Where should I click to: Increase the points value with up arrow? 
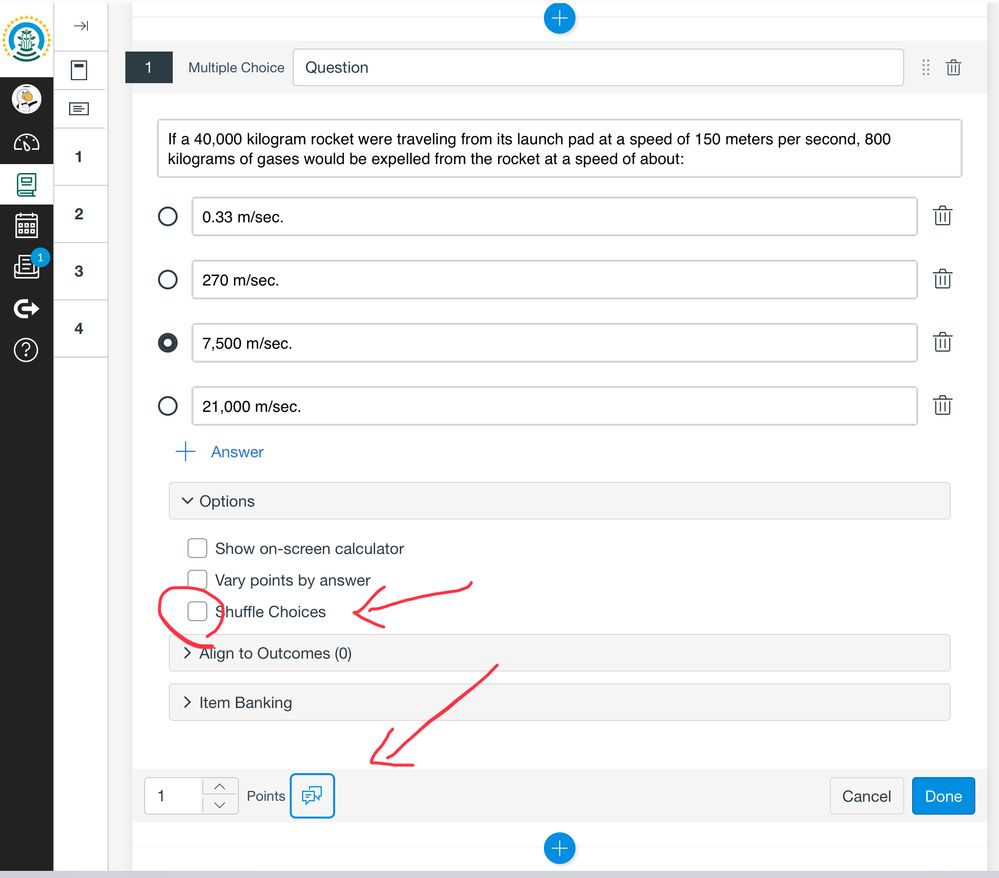220,786
